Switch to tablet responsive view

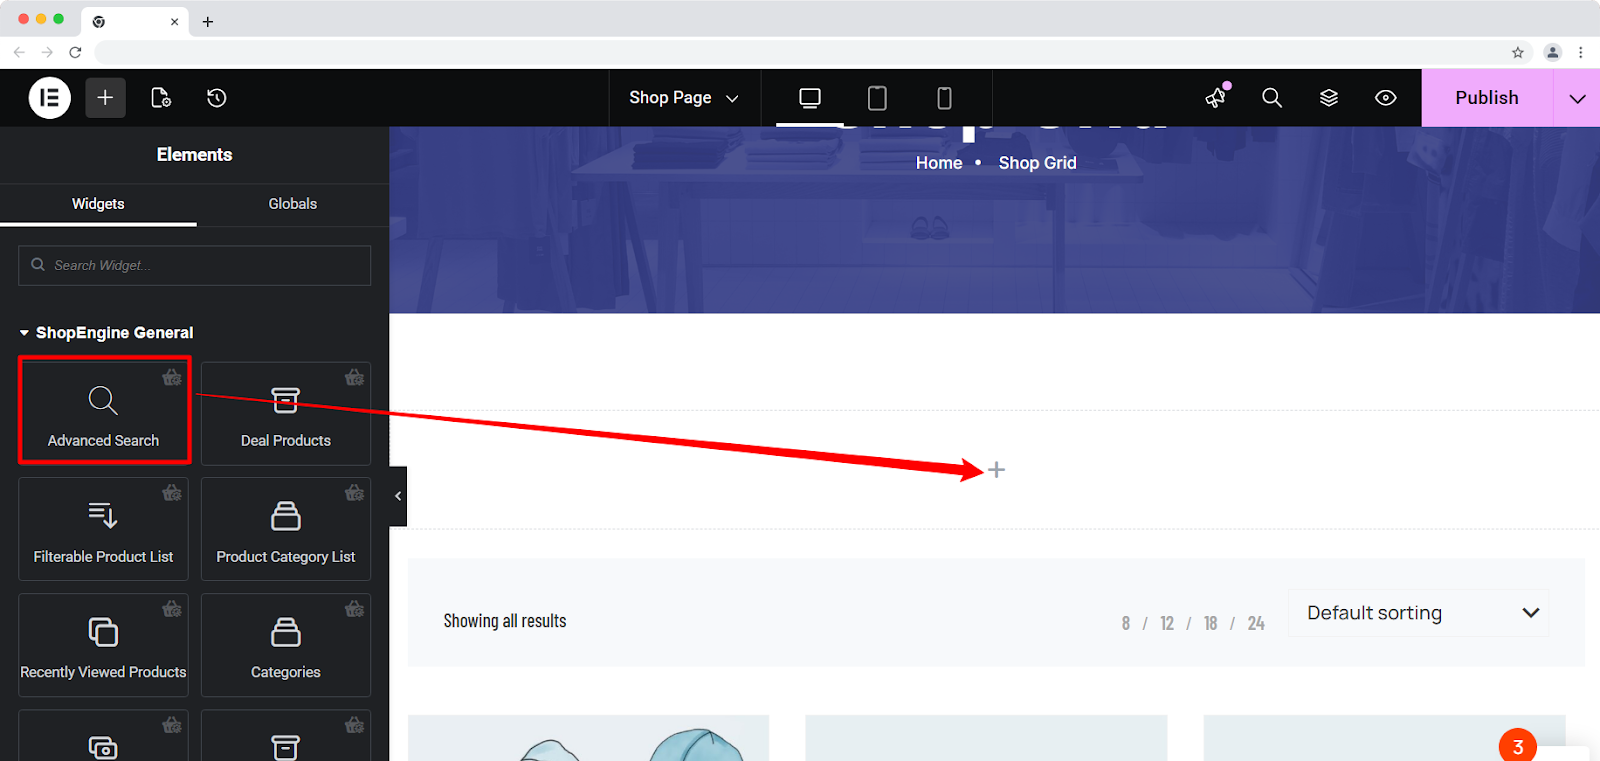pos(877,98)
